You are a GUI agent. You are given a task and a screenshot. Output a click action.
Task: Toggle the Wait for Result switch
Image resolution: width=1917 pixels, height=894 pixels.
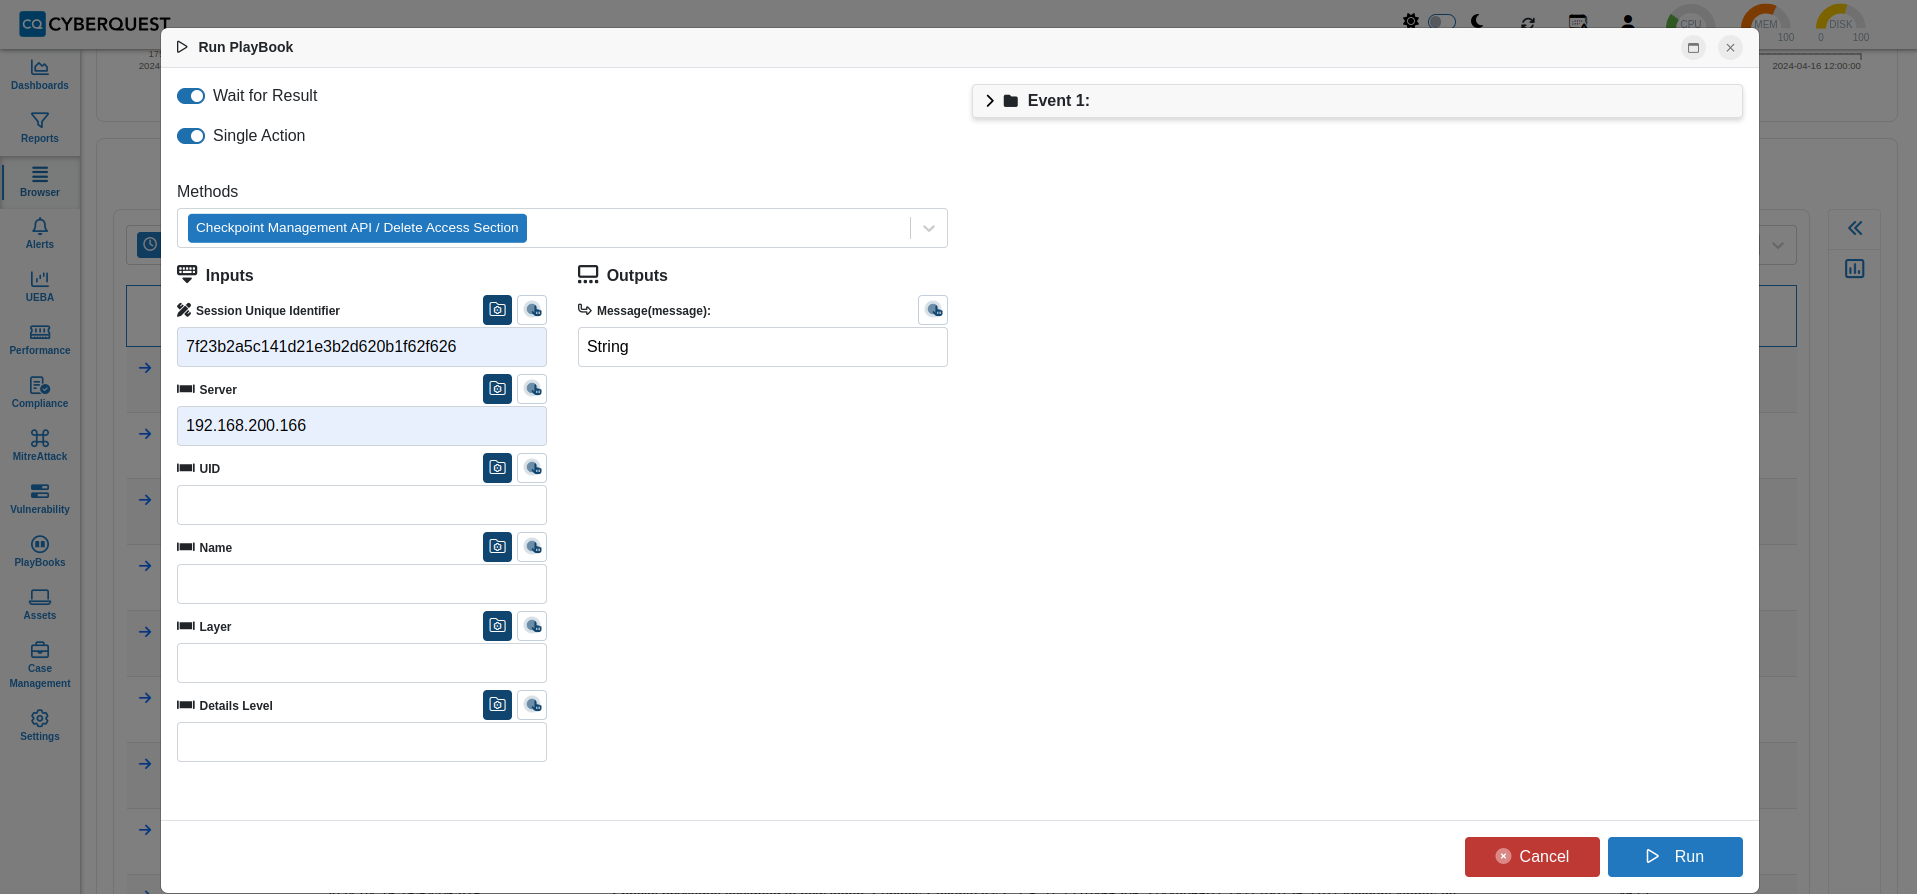(x=191, y=96)
